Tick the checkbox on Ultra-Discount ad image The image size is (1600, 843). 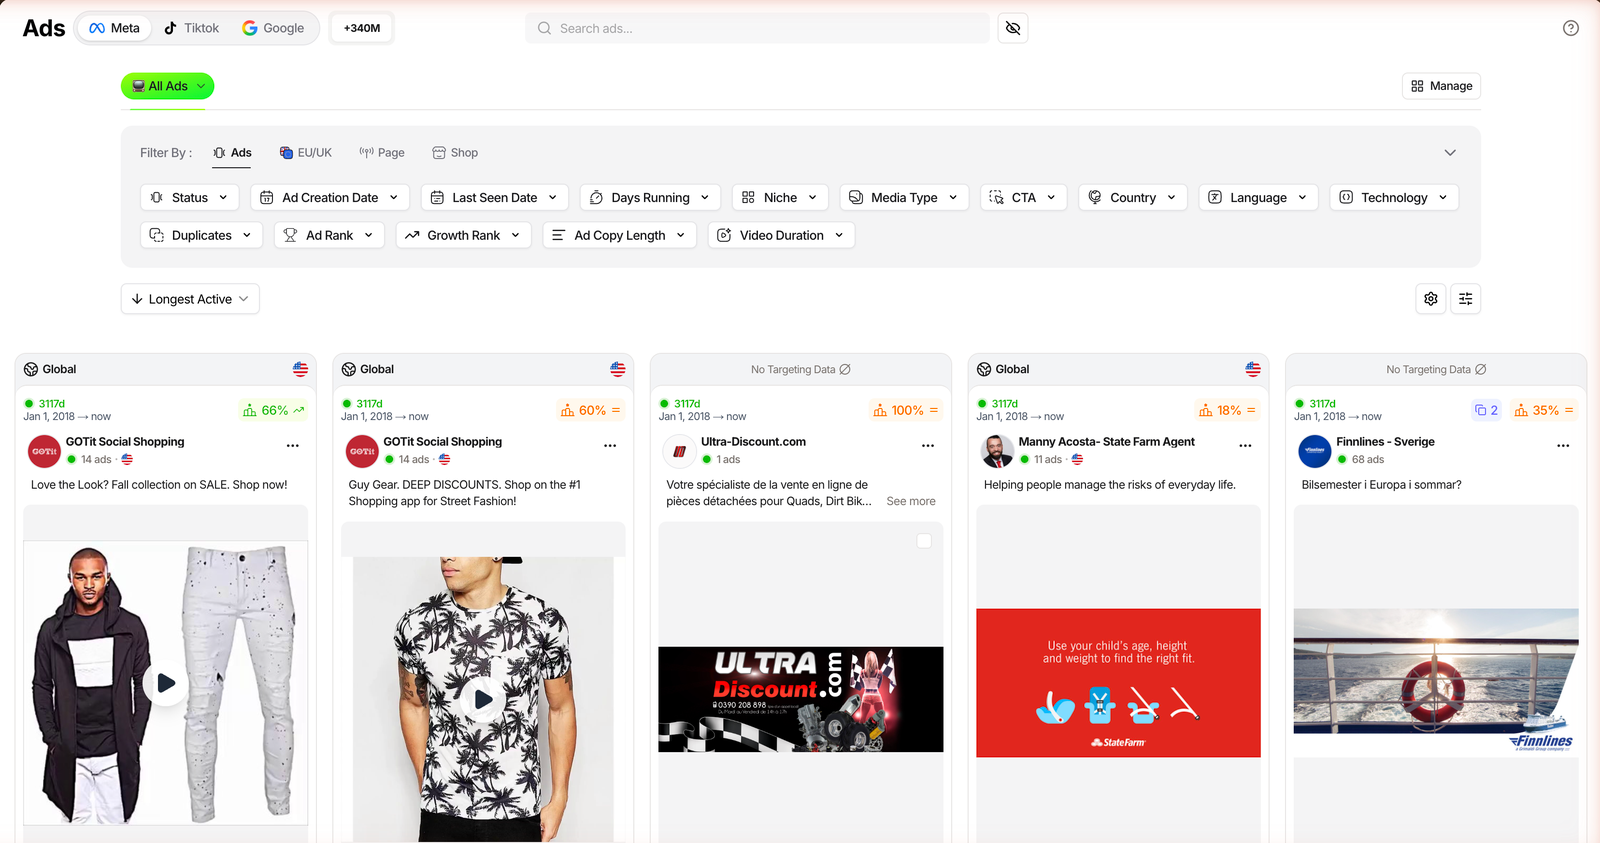pyautogui.click(x=924, y=541)
